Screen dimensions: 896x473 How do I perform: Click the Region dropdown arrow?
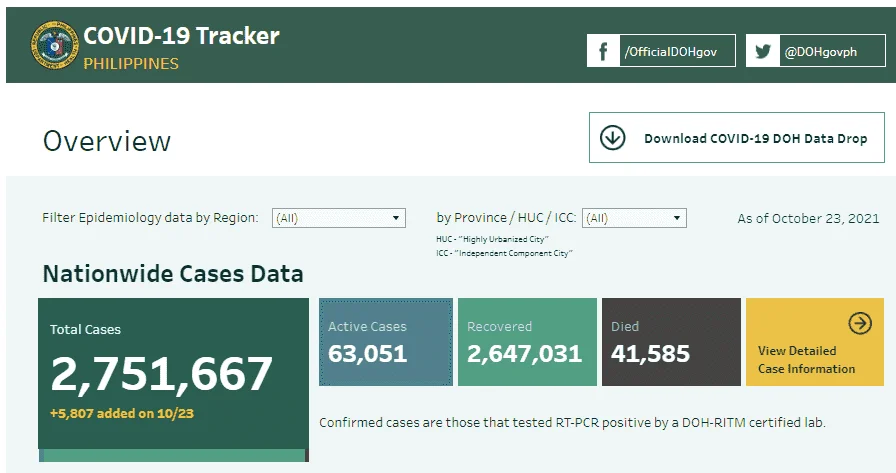tap(395, 218)
